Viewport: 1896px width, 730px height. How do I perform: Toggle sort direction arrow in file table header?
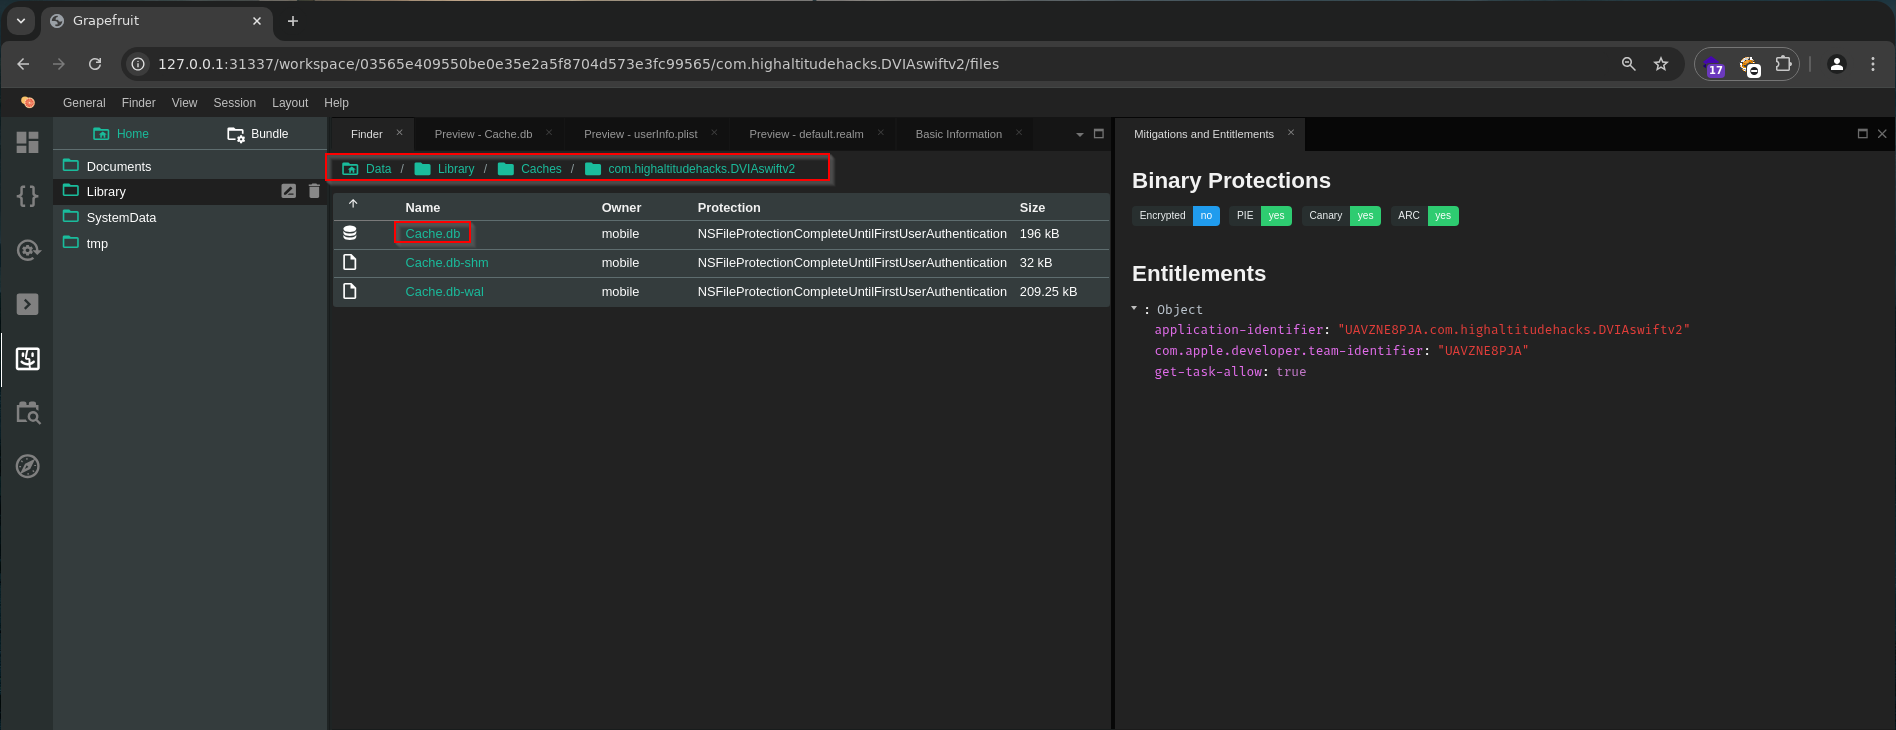tap(353, 204)
